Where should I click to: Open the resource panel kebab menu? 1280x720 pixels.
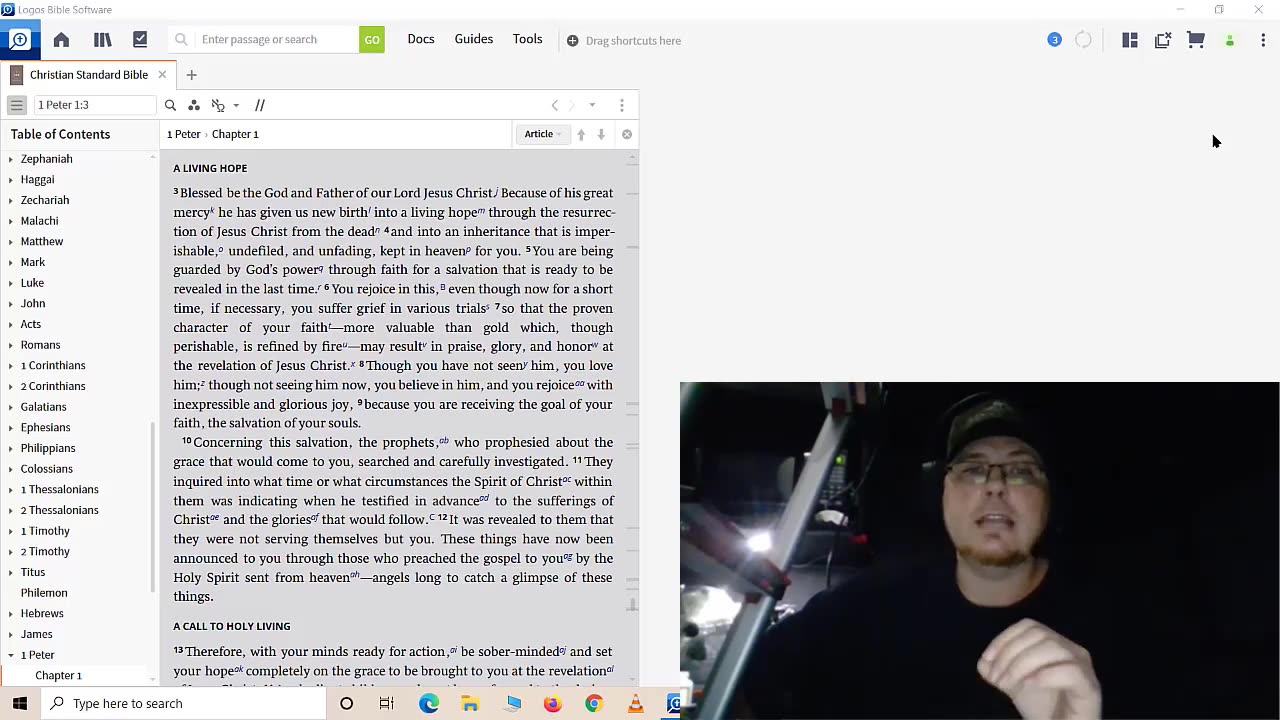coord(621,105)
